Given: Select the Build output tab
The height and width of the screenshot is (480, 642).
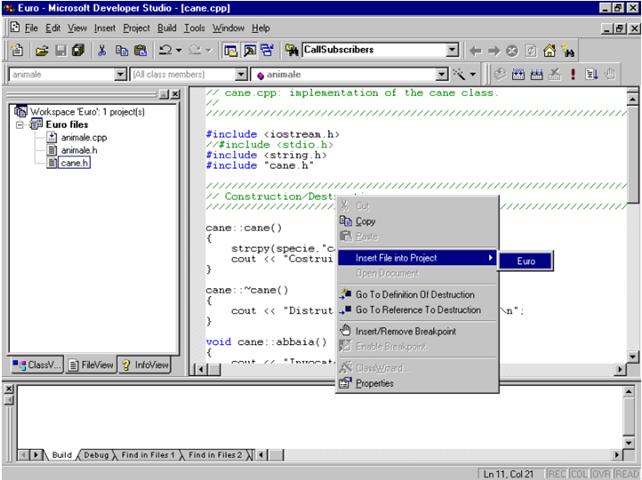Looking at the screenshot, I should click(x=61, y=455).
